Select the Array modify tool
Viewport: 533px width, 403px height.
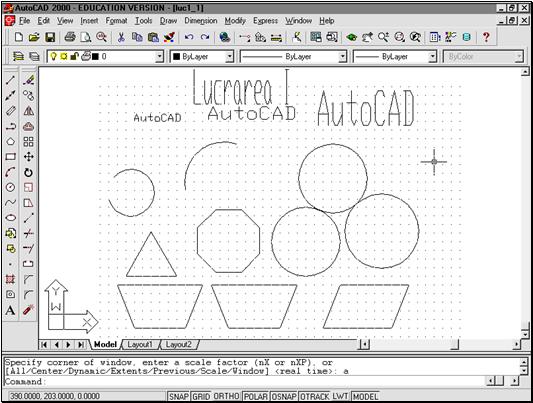pyautogui.click(x=29, y=141)
